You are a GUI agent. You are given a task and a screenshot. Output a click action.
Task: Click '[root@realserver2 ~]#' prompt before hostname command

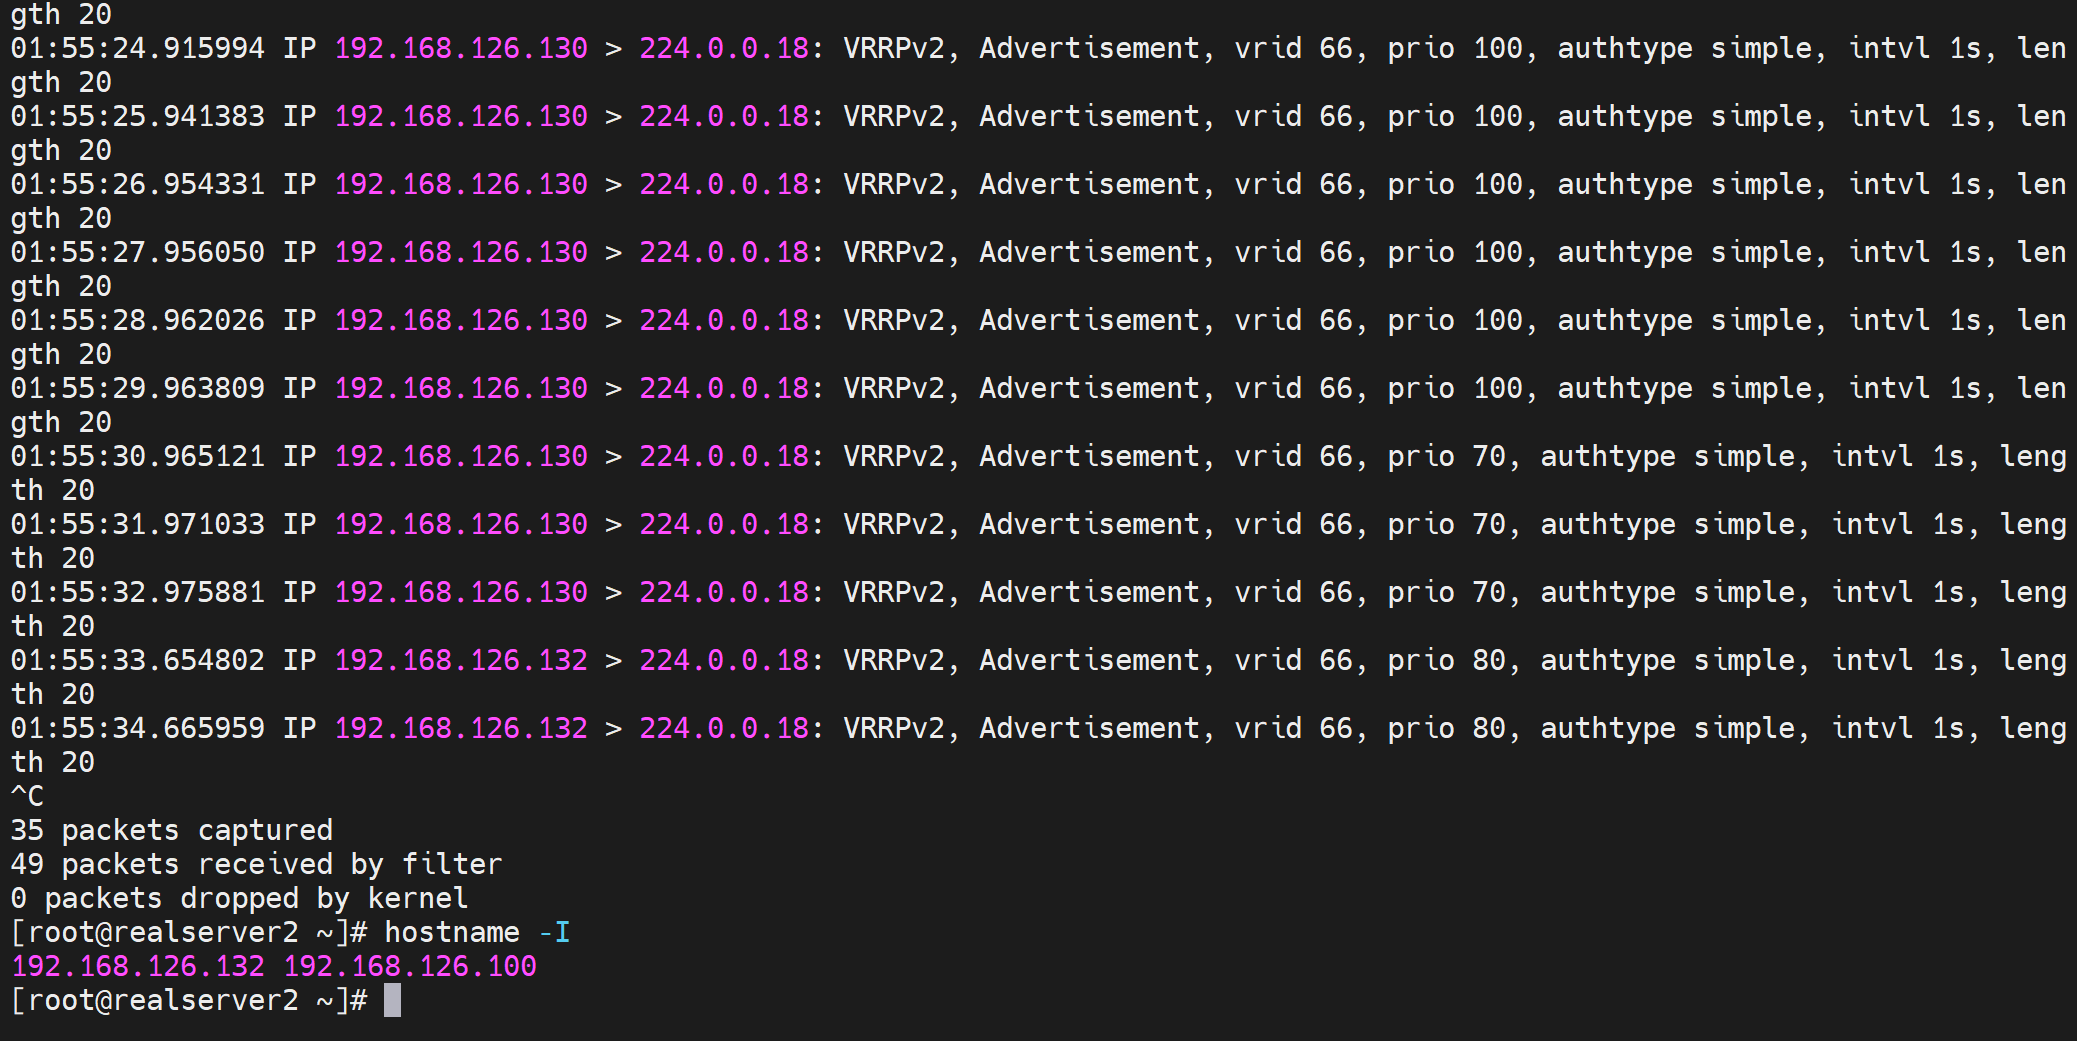click(x=189, y=932)
